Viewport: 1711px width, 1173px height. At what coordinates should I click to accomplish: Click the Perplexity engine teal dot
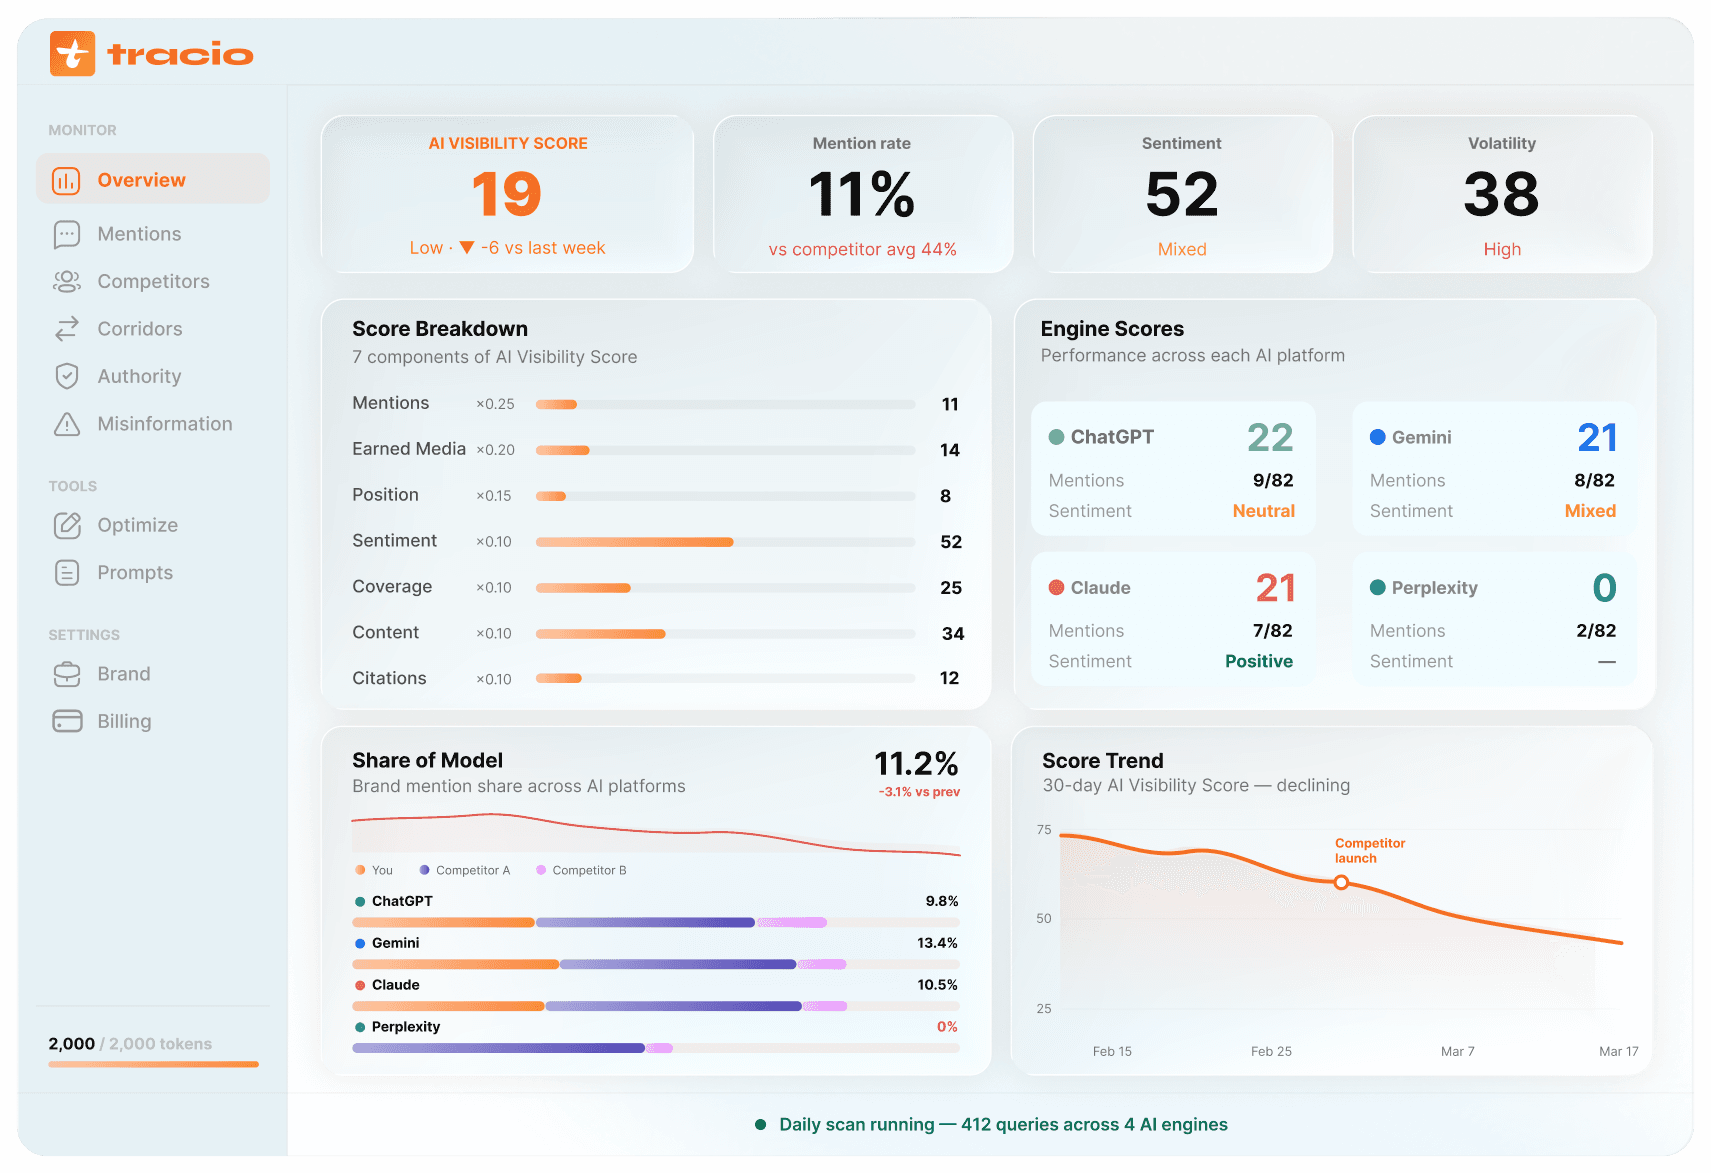click(x=1377, y=588)
